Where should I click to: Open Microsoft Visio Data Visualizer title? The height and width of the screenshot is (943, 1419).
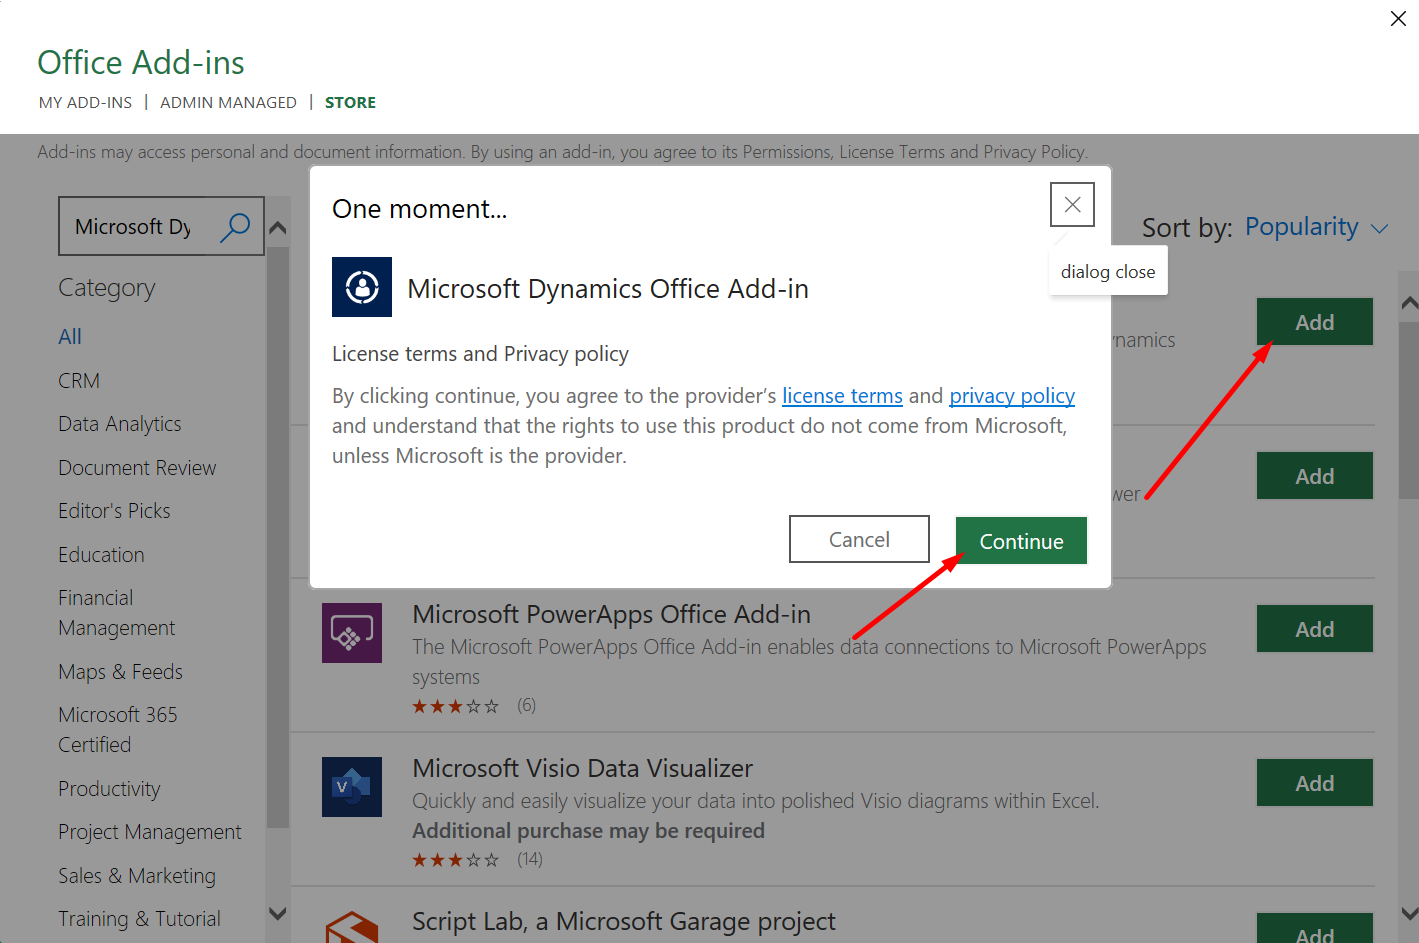pos(582,768)
